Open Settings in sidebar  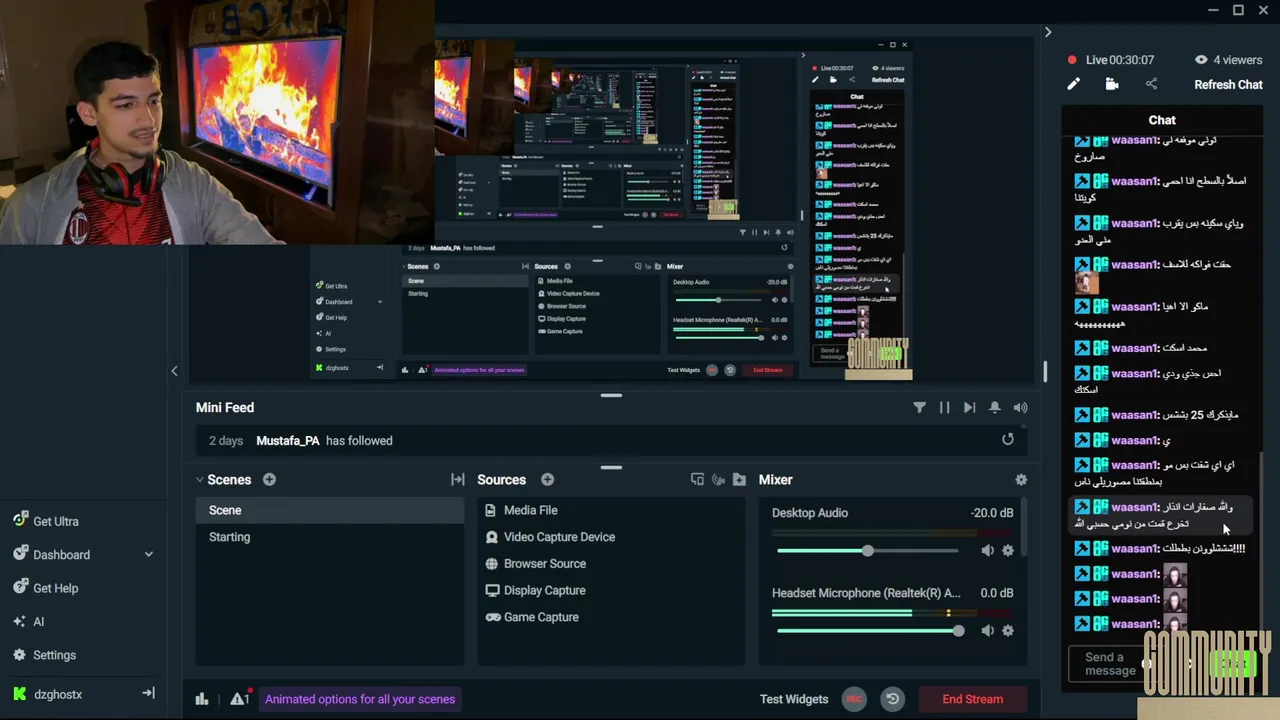tap(44, 655)
